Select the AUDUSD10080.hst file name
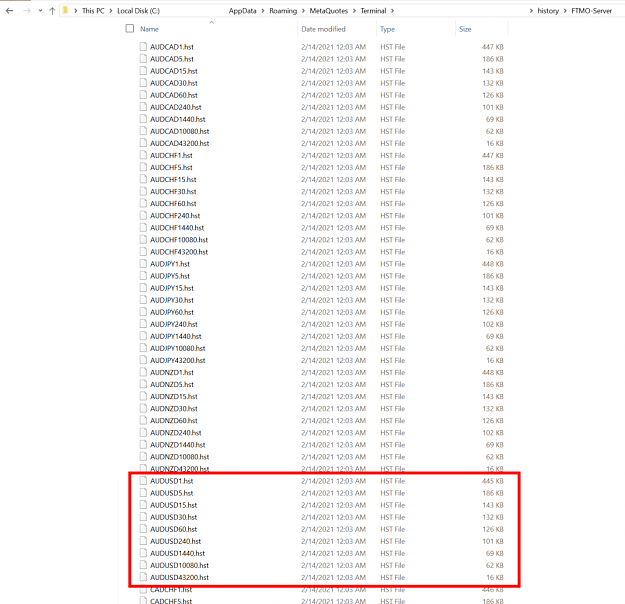 tap(179, 565)
